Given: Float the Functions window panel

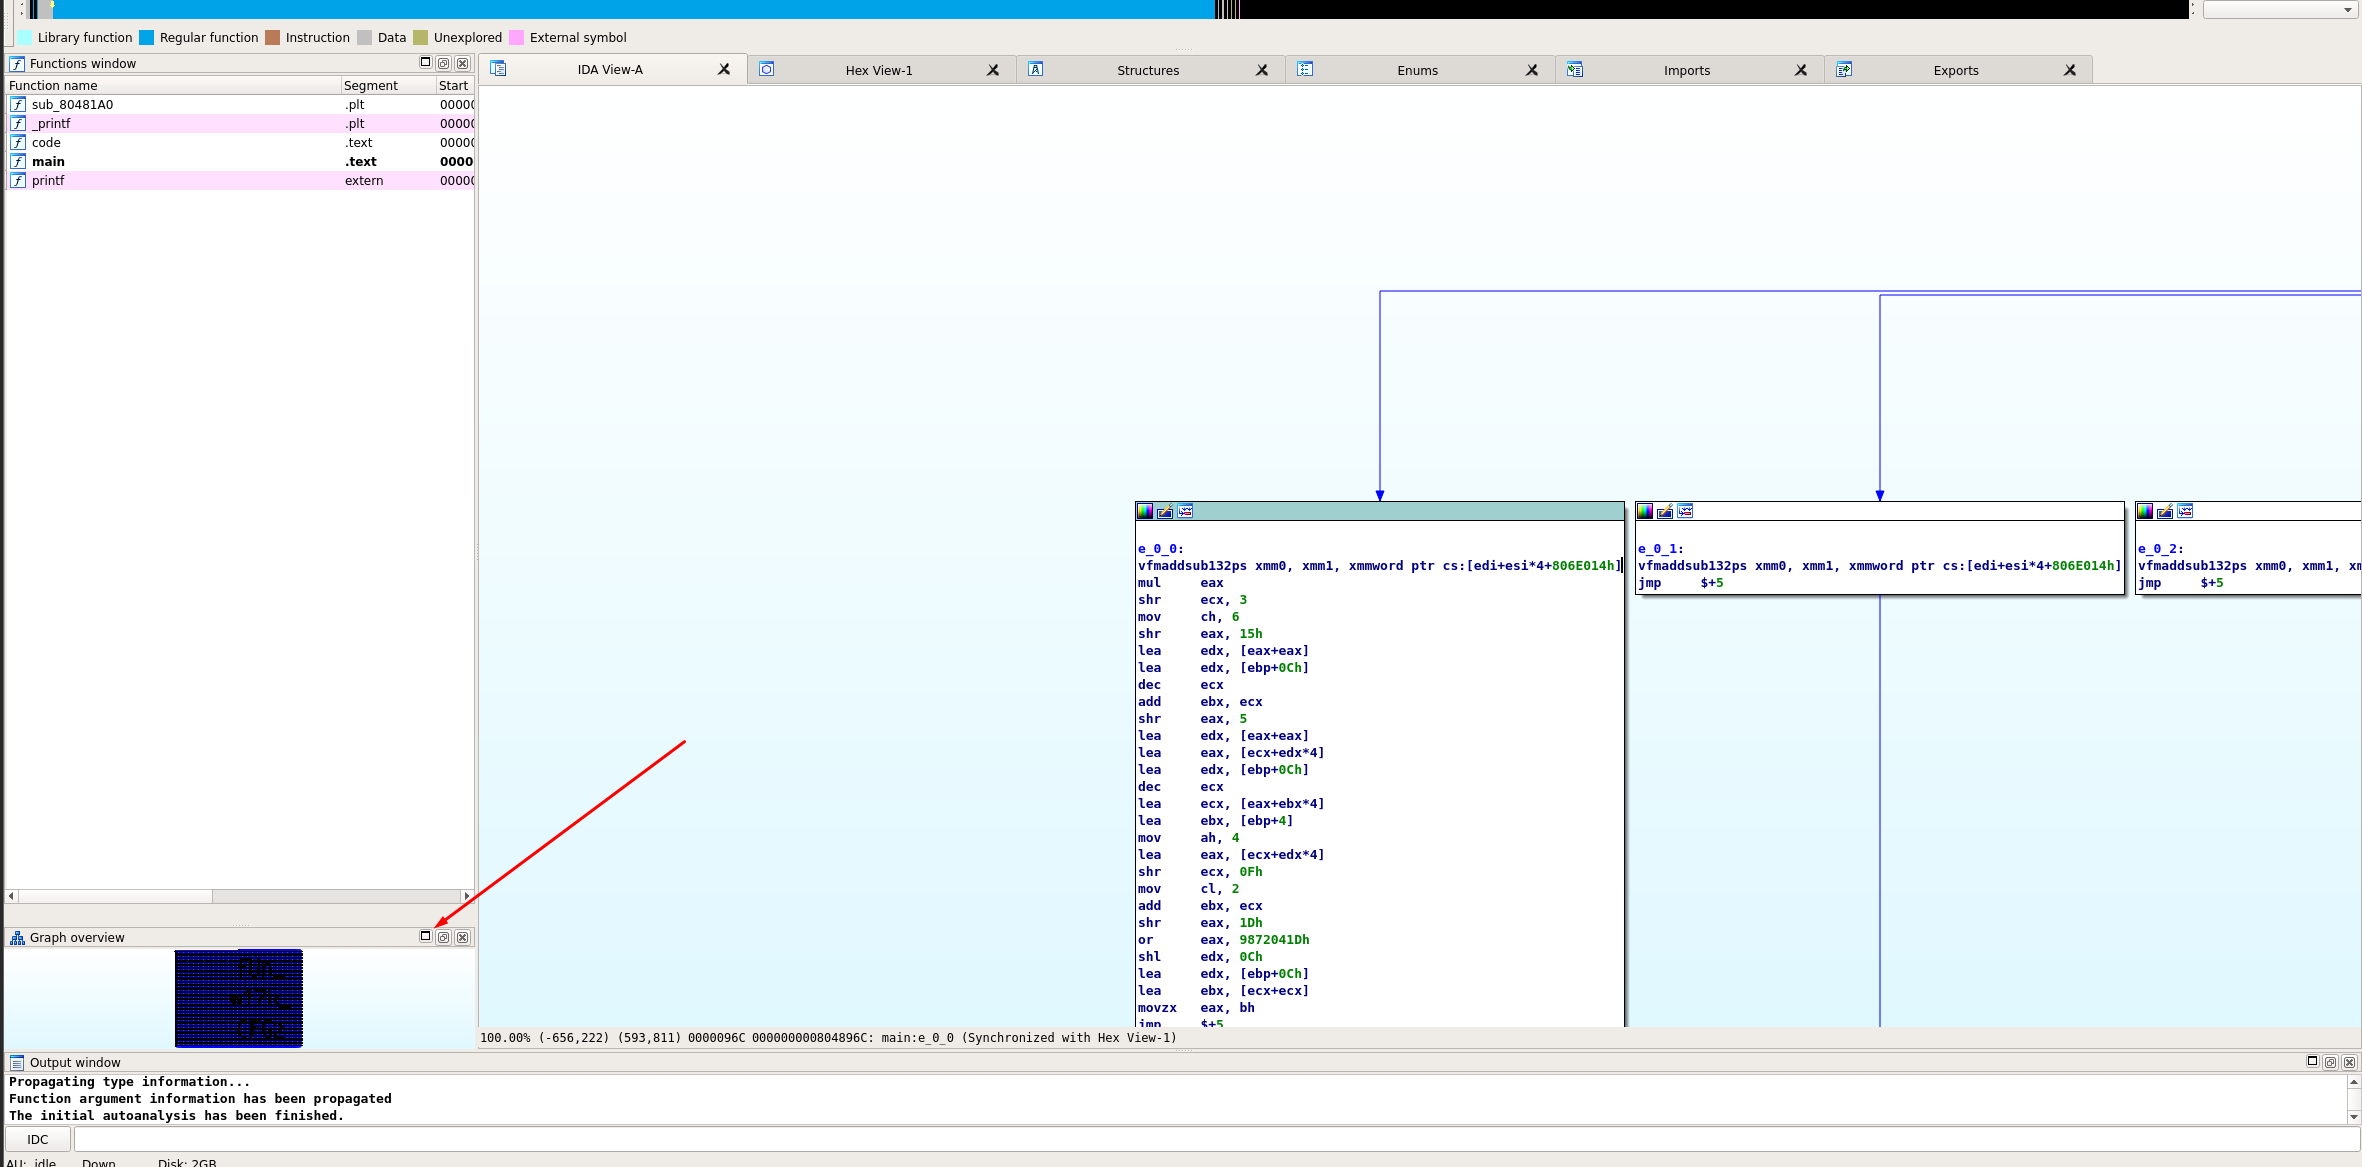Looking at the screenshot, I should [444, 64].
